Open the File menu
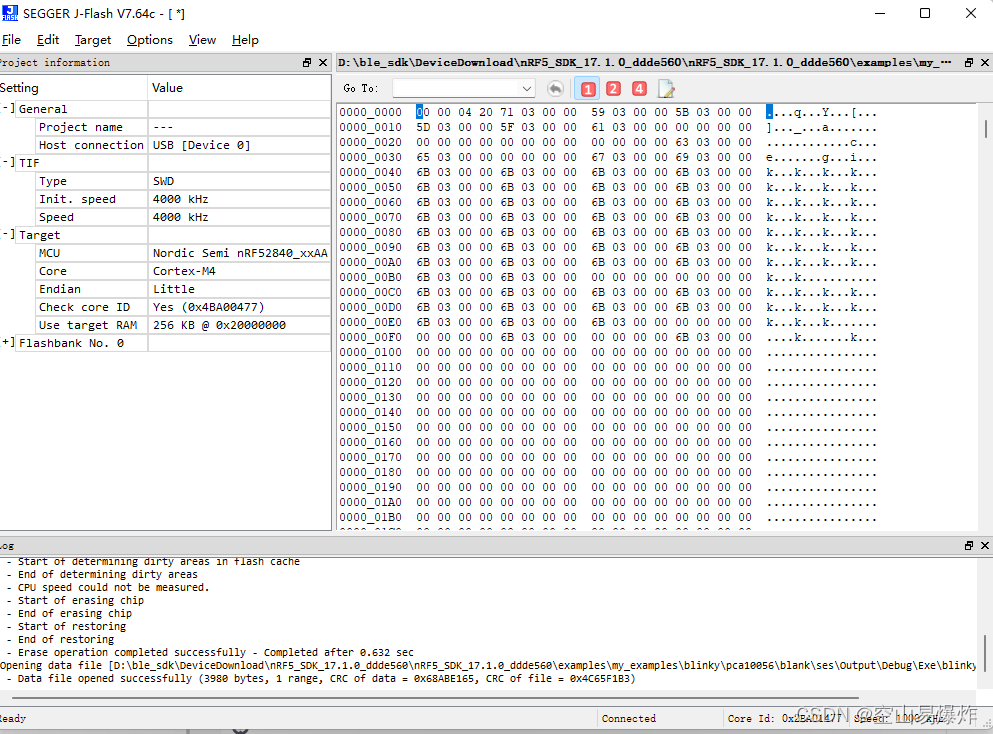The image size is (993, 734). point(11,40)
